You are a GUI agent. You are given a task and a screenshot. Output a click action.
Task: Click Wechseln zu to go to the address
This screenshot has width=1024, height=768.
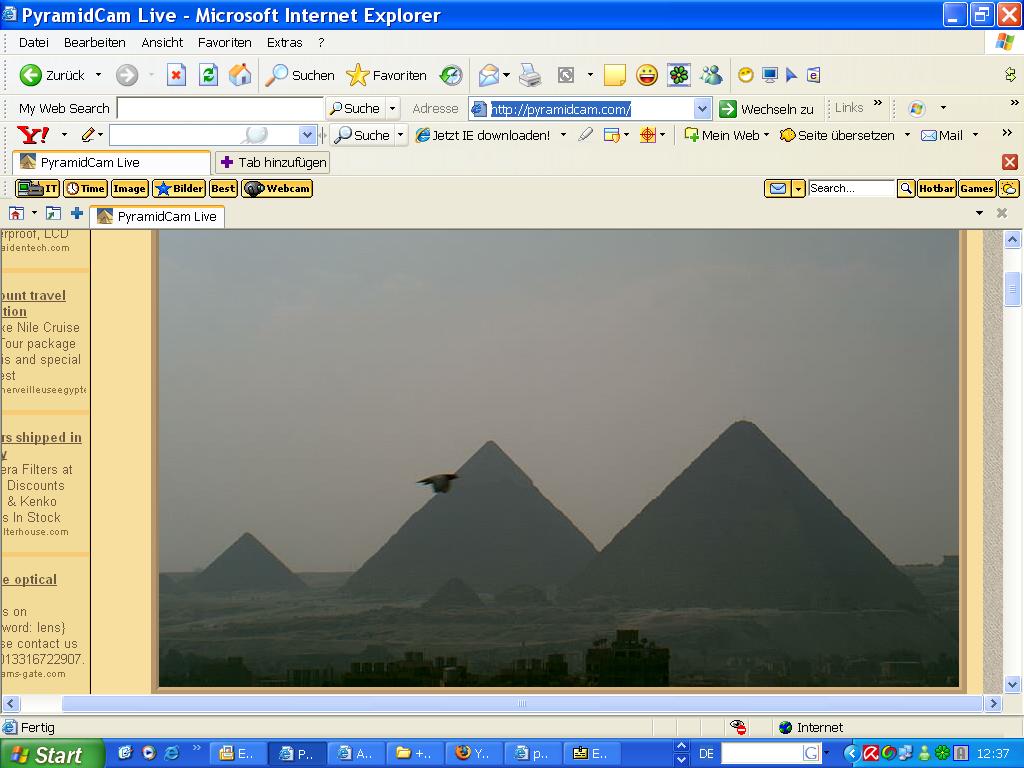(766, 109)
